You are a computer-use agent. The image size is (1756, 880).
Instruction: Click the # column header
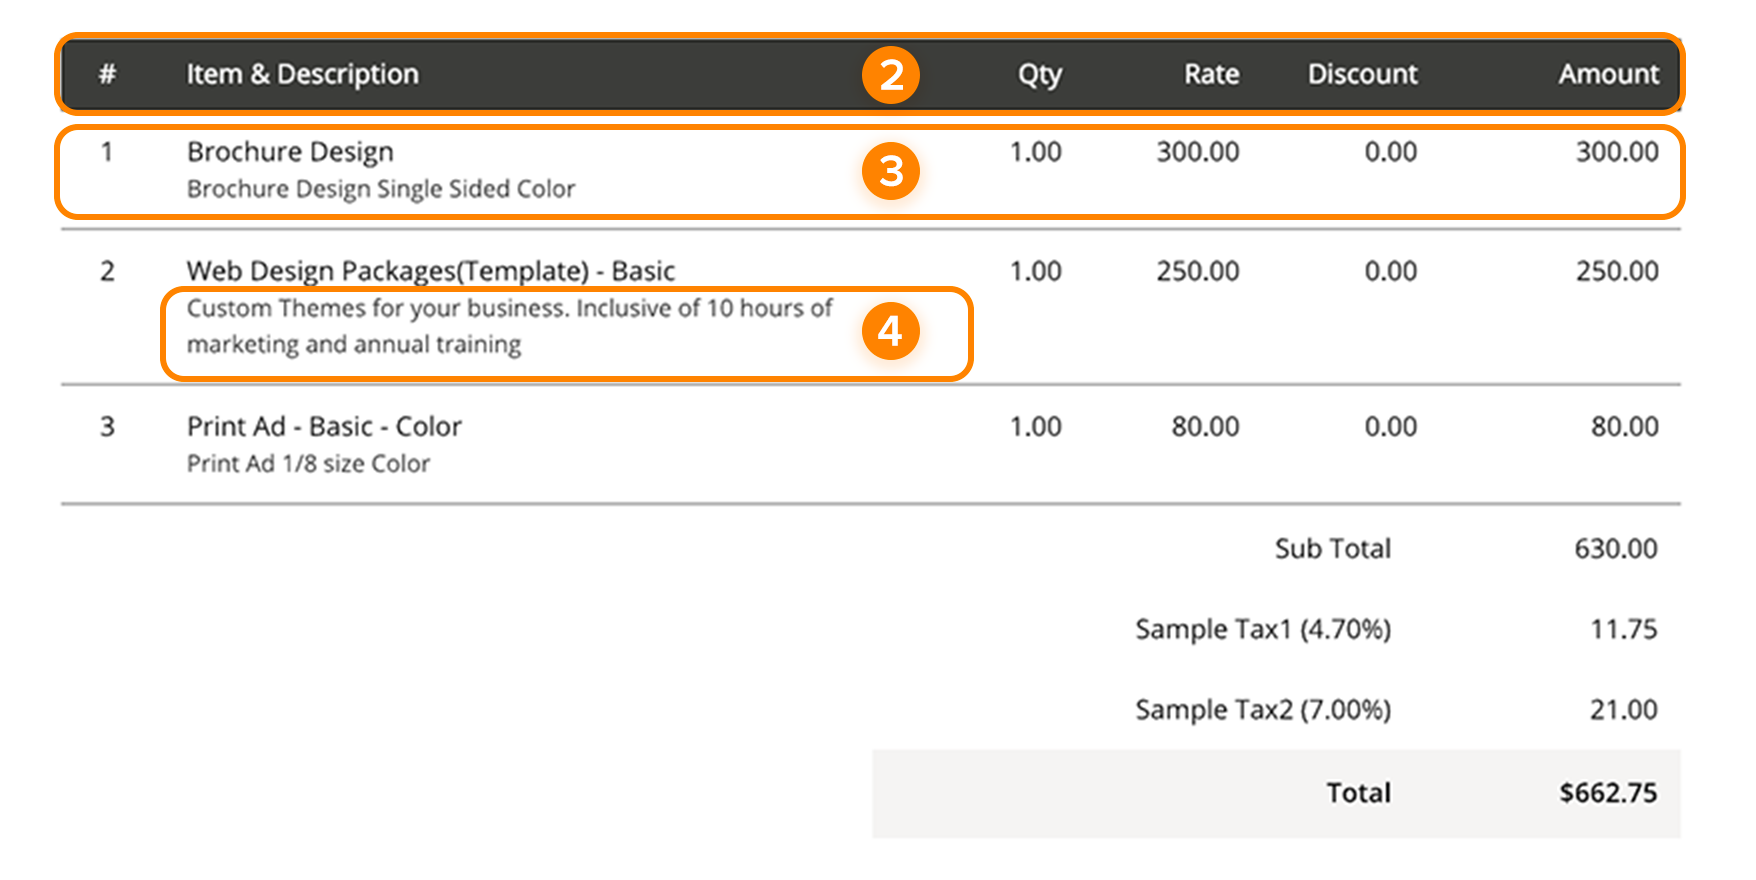[x=108, y=74]
